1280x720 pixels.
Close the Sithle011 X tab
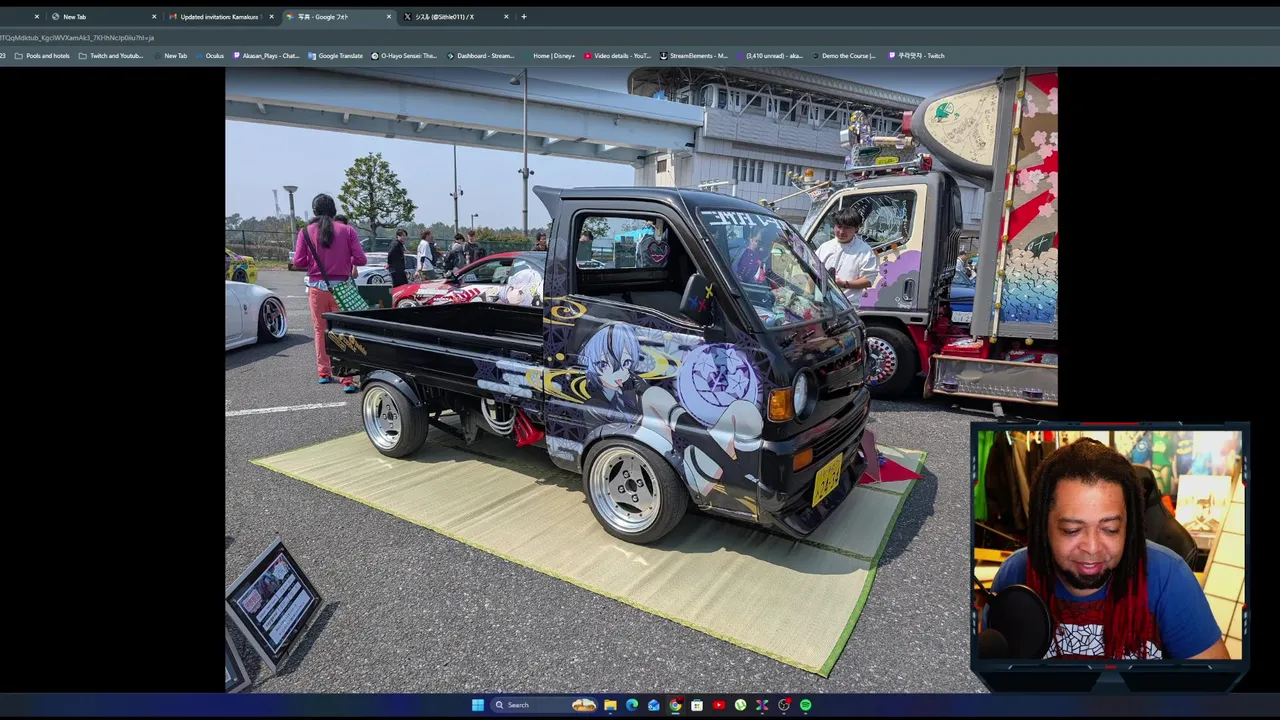[x=506, y=17]
